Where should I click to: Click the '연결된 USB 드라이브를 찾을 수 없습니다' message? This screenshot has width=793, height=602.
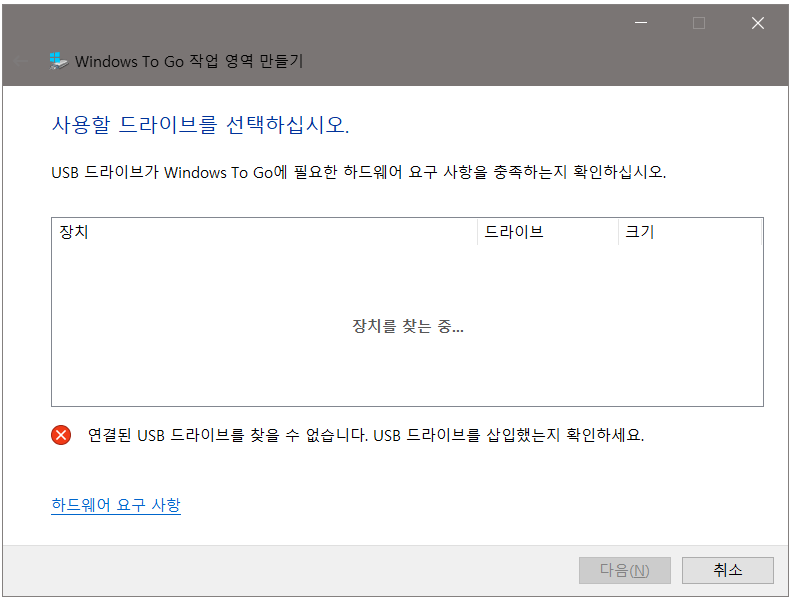point(366,435)
